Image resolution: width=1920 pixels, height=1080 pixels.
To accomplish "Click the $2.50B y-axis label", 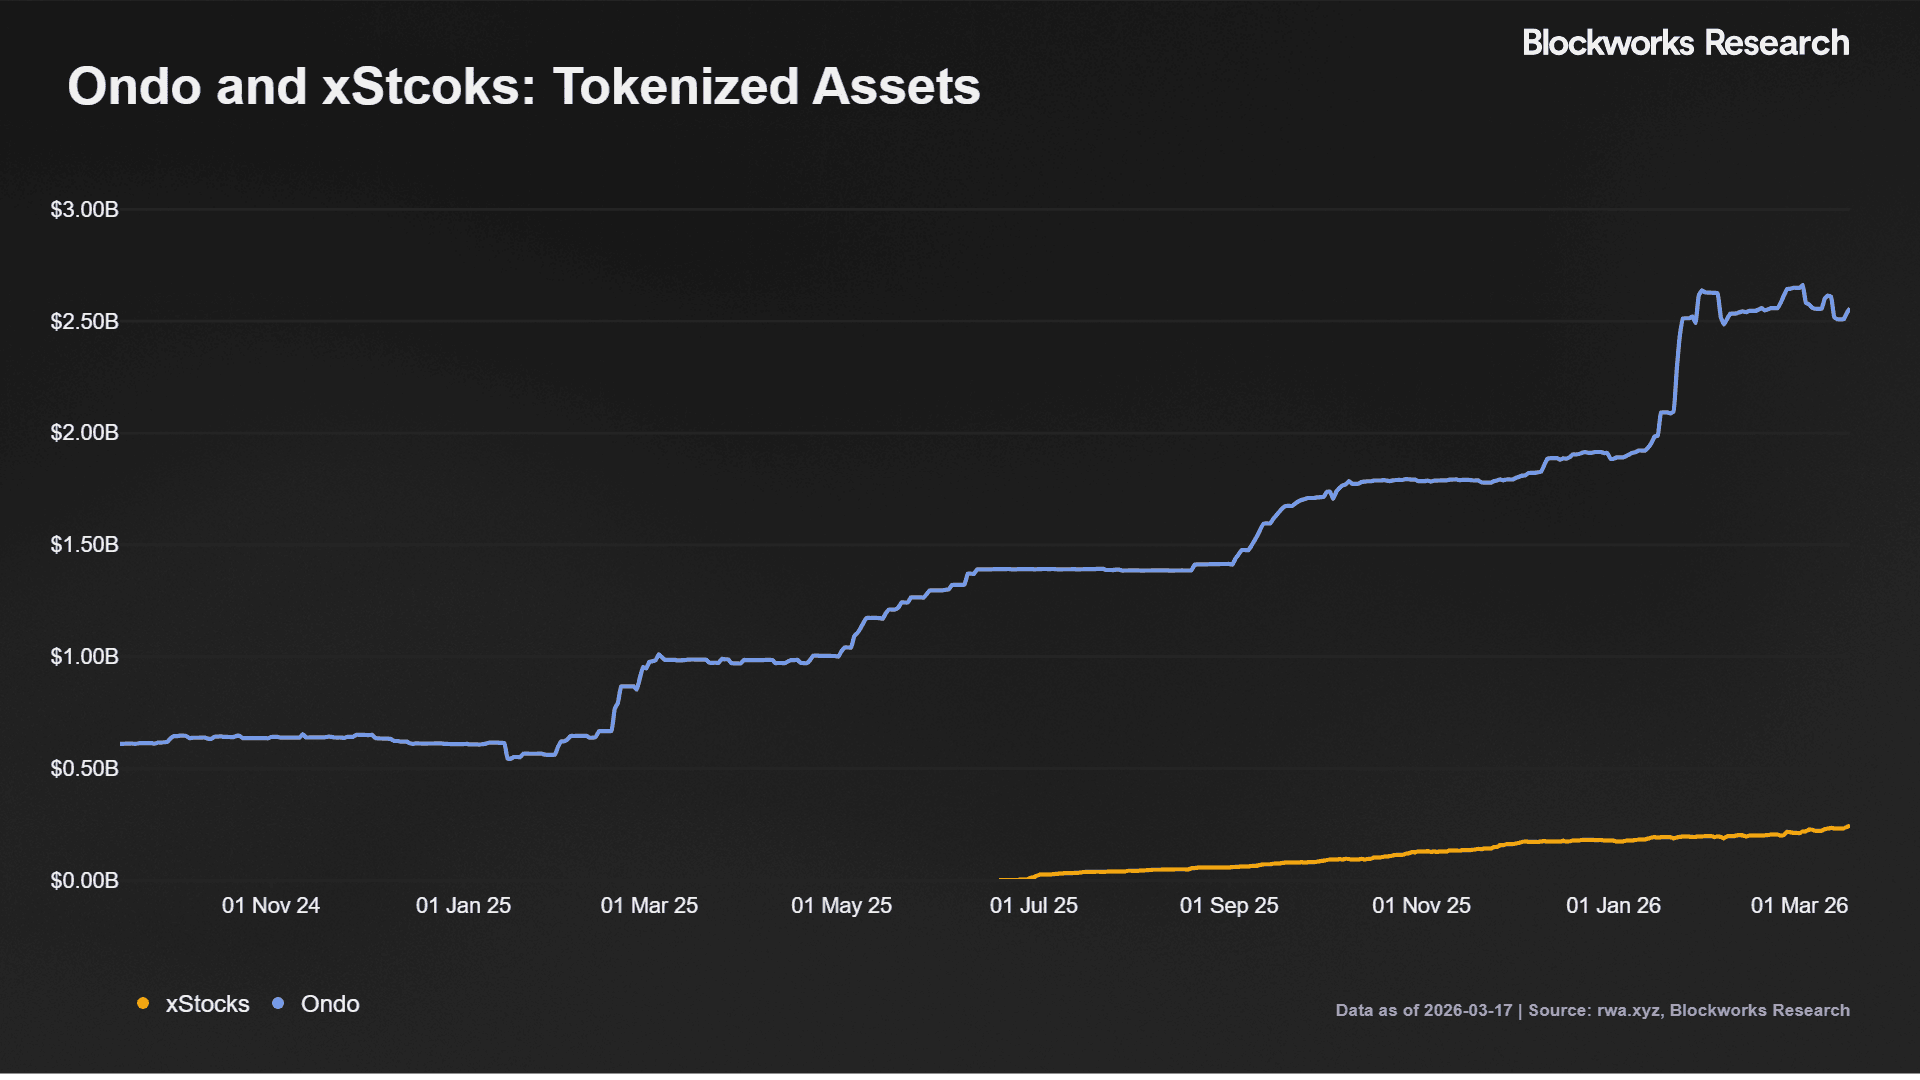I will 85,322.
